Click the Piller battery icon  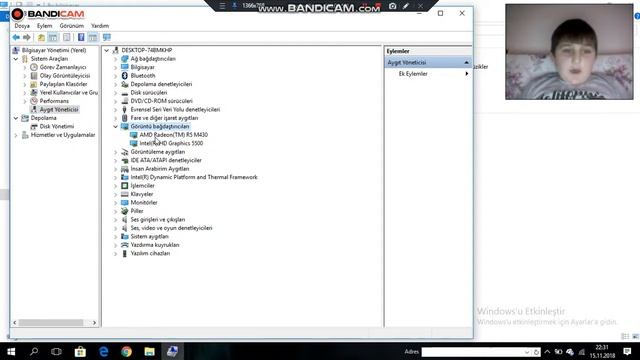pyautogui.click(x=124, y=211)
